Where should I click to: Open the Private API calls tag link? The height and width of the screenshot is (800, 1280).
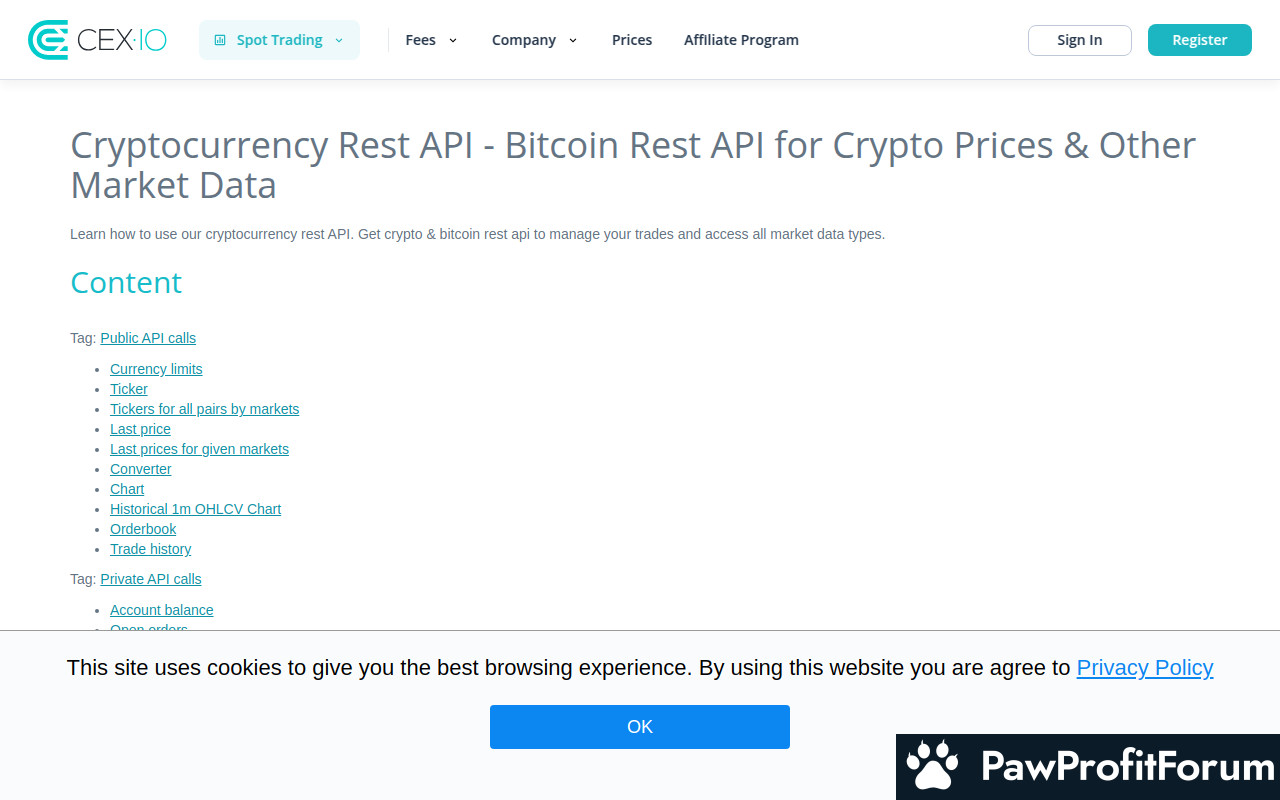151,579
